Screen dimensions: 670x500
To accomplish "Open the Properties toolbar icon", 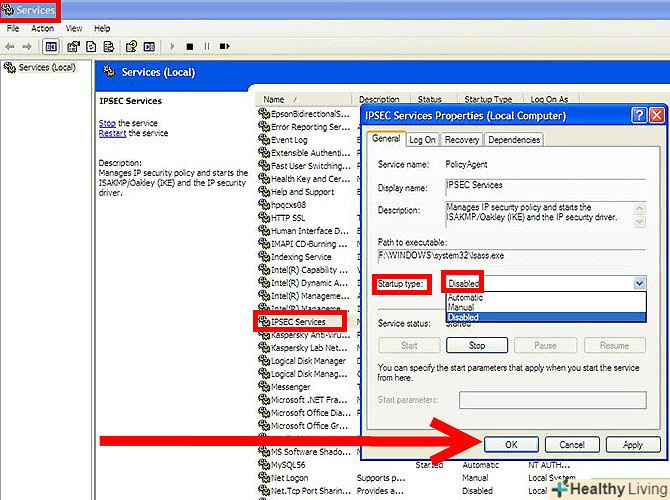I will pyautogui.click(x=73, y=47).
